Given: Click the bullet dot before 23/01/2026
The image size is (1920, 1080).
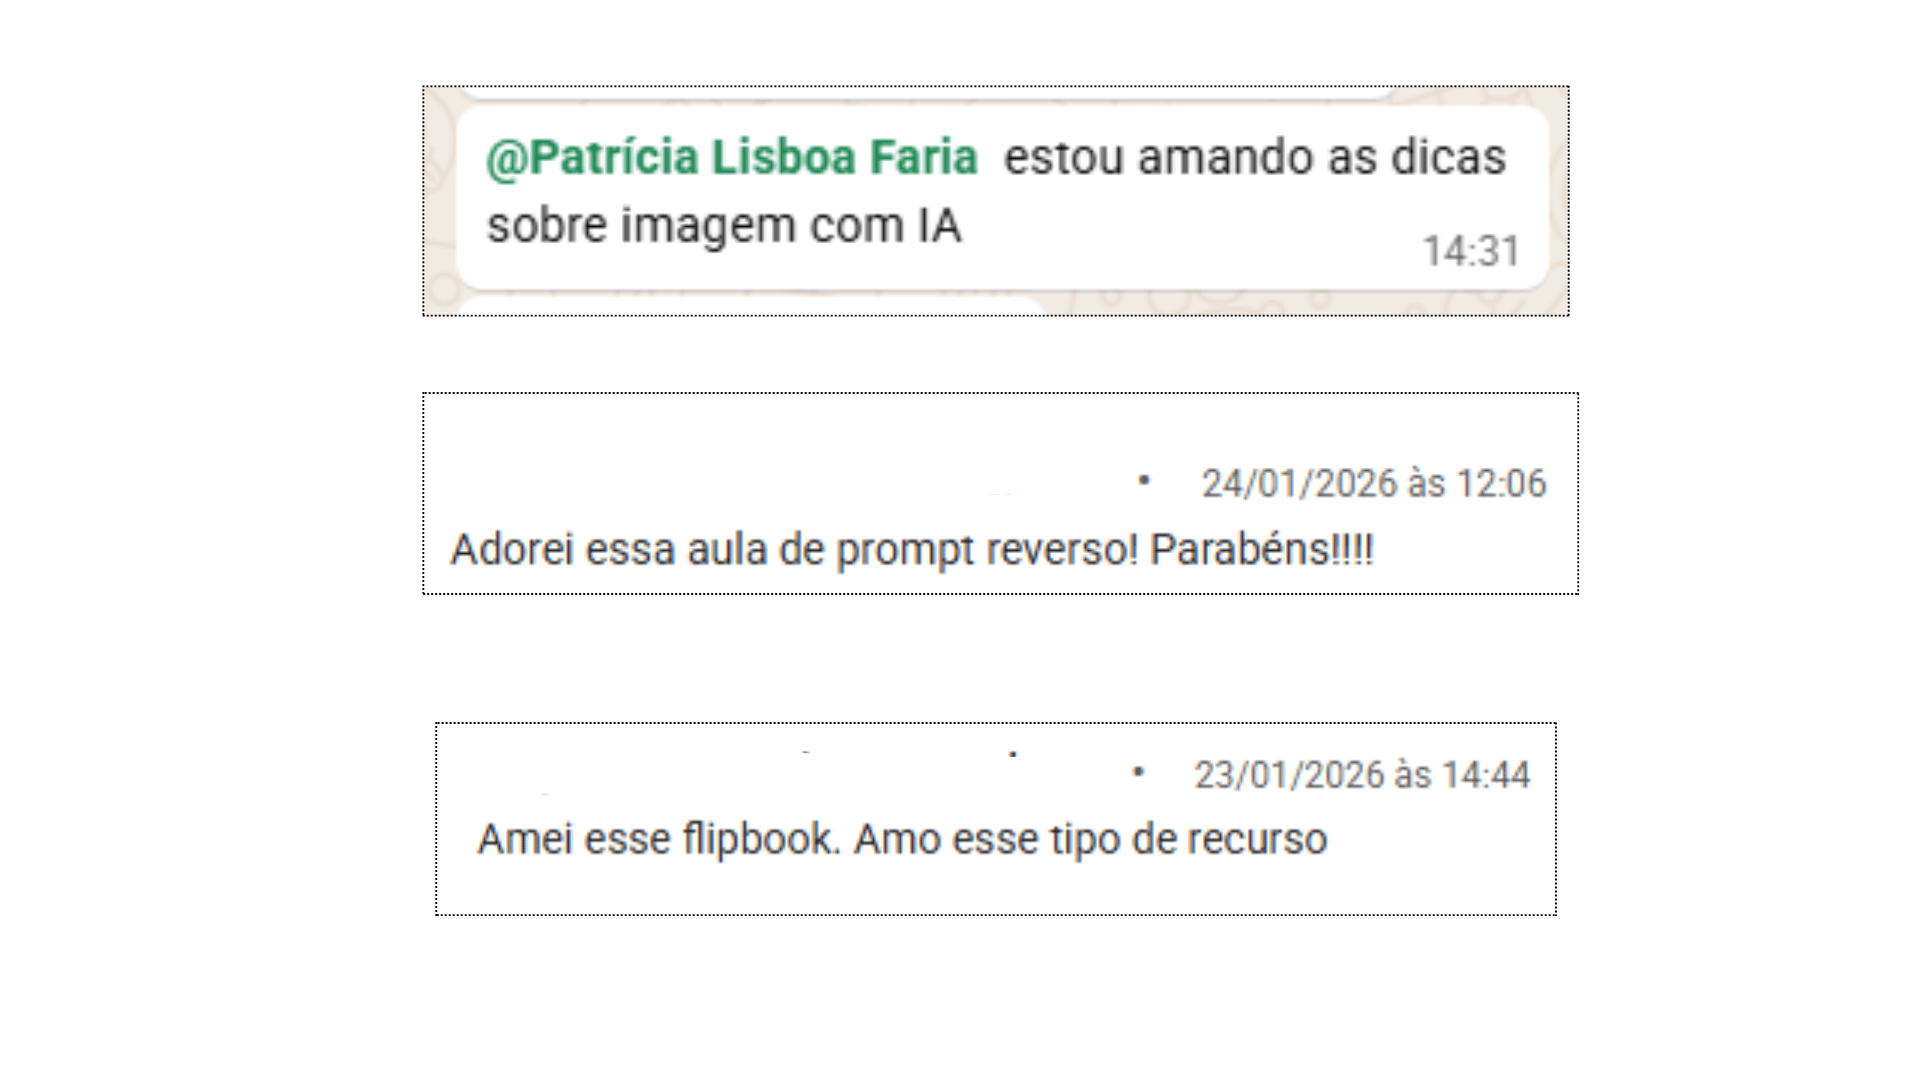Looking at the screenshot, I should point(1138,772).
